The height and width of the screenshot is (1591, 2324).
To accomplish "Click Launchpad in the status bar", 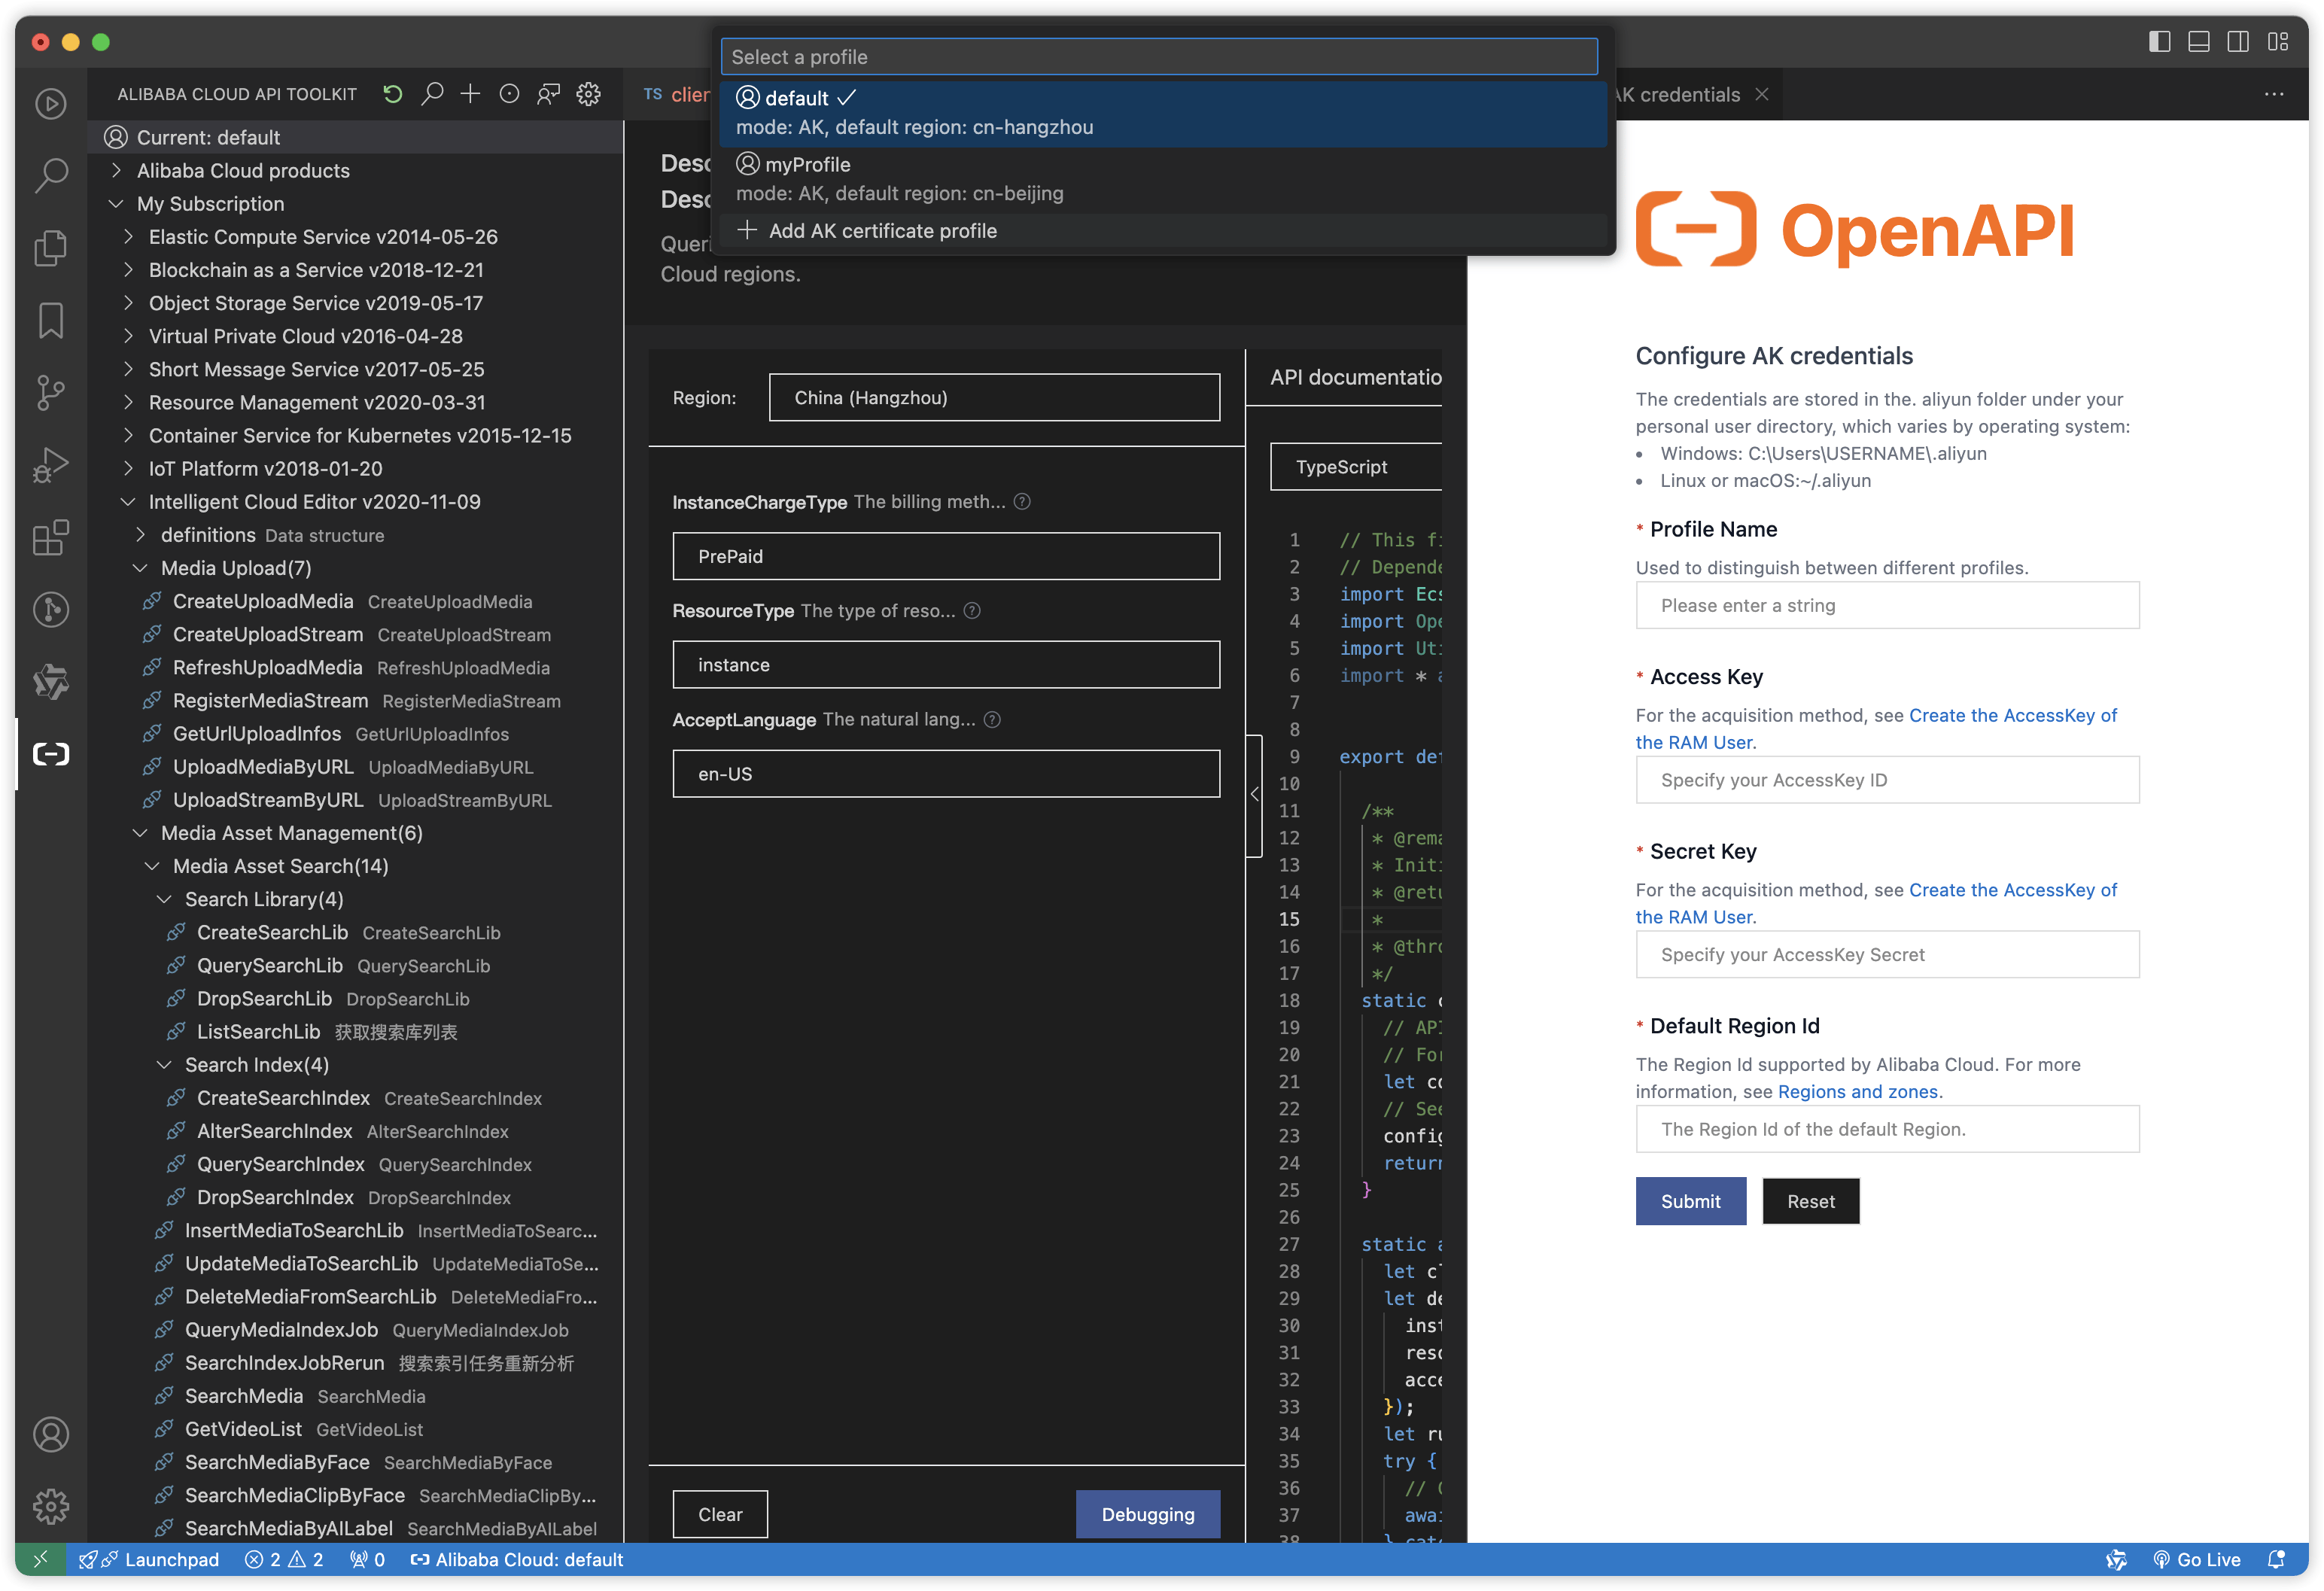I will click(149, 1559).
